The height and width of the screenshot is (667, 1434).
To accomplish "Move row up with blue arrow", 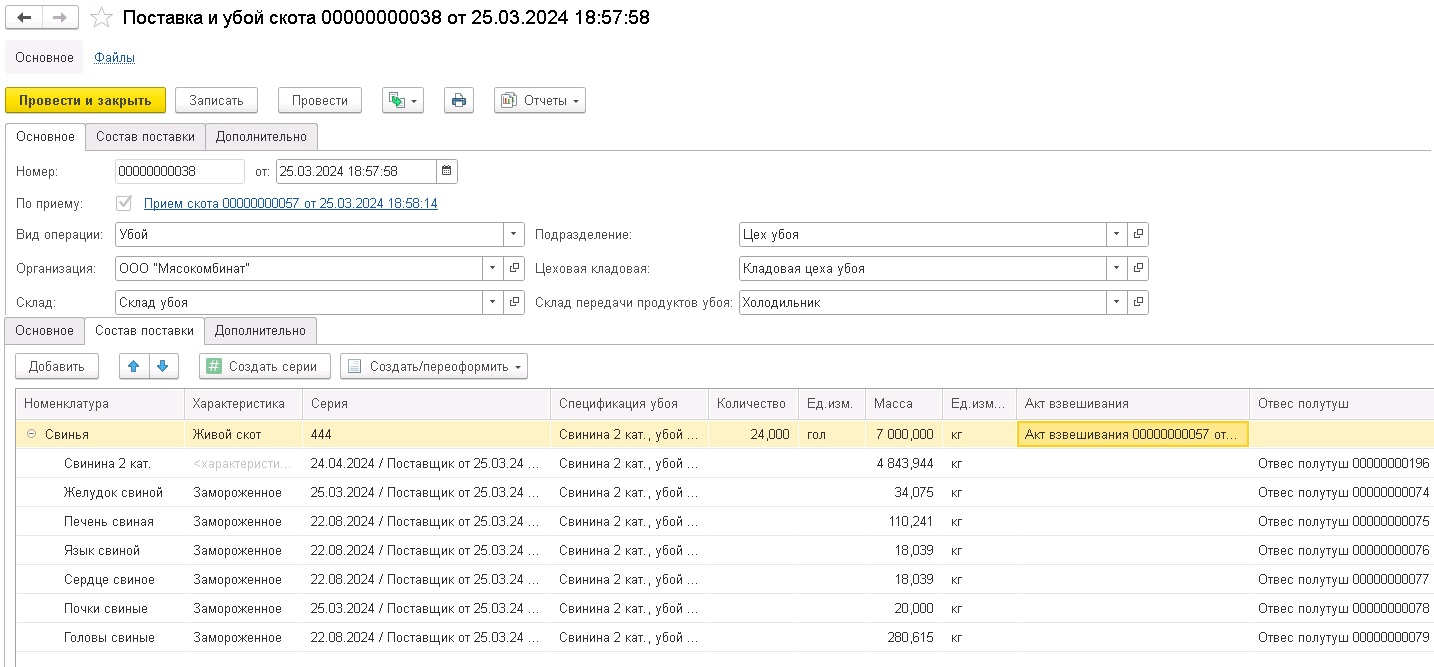I will tap(133, 366).
